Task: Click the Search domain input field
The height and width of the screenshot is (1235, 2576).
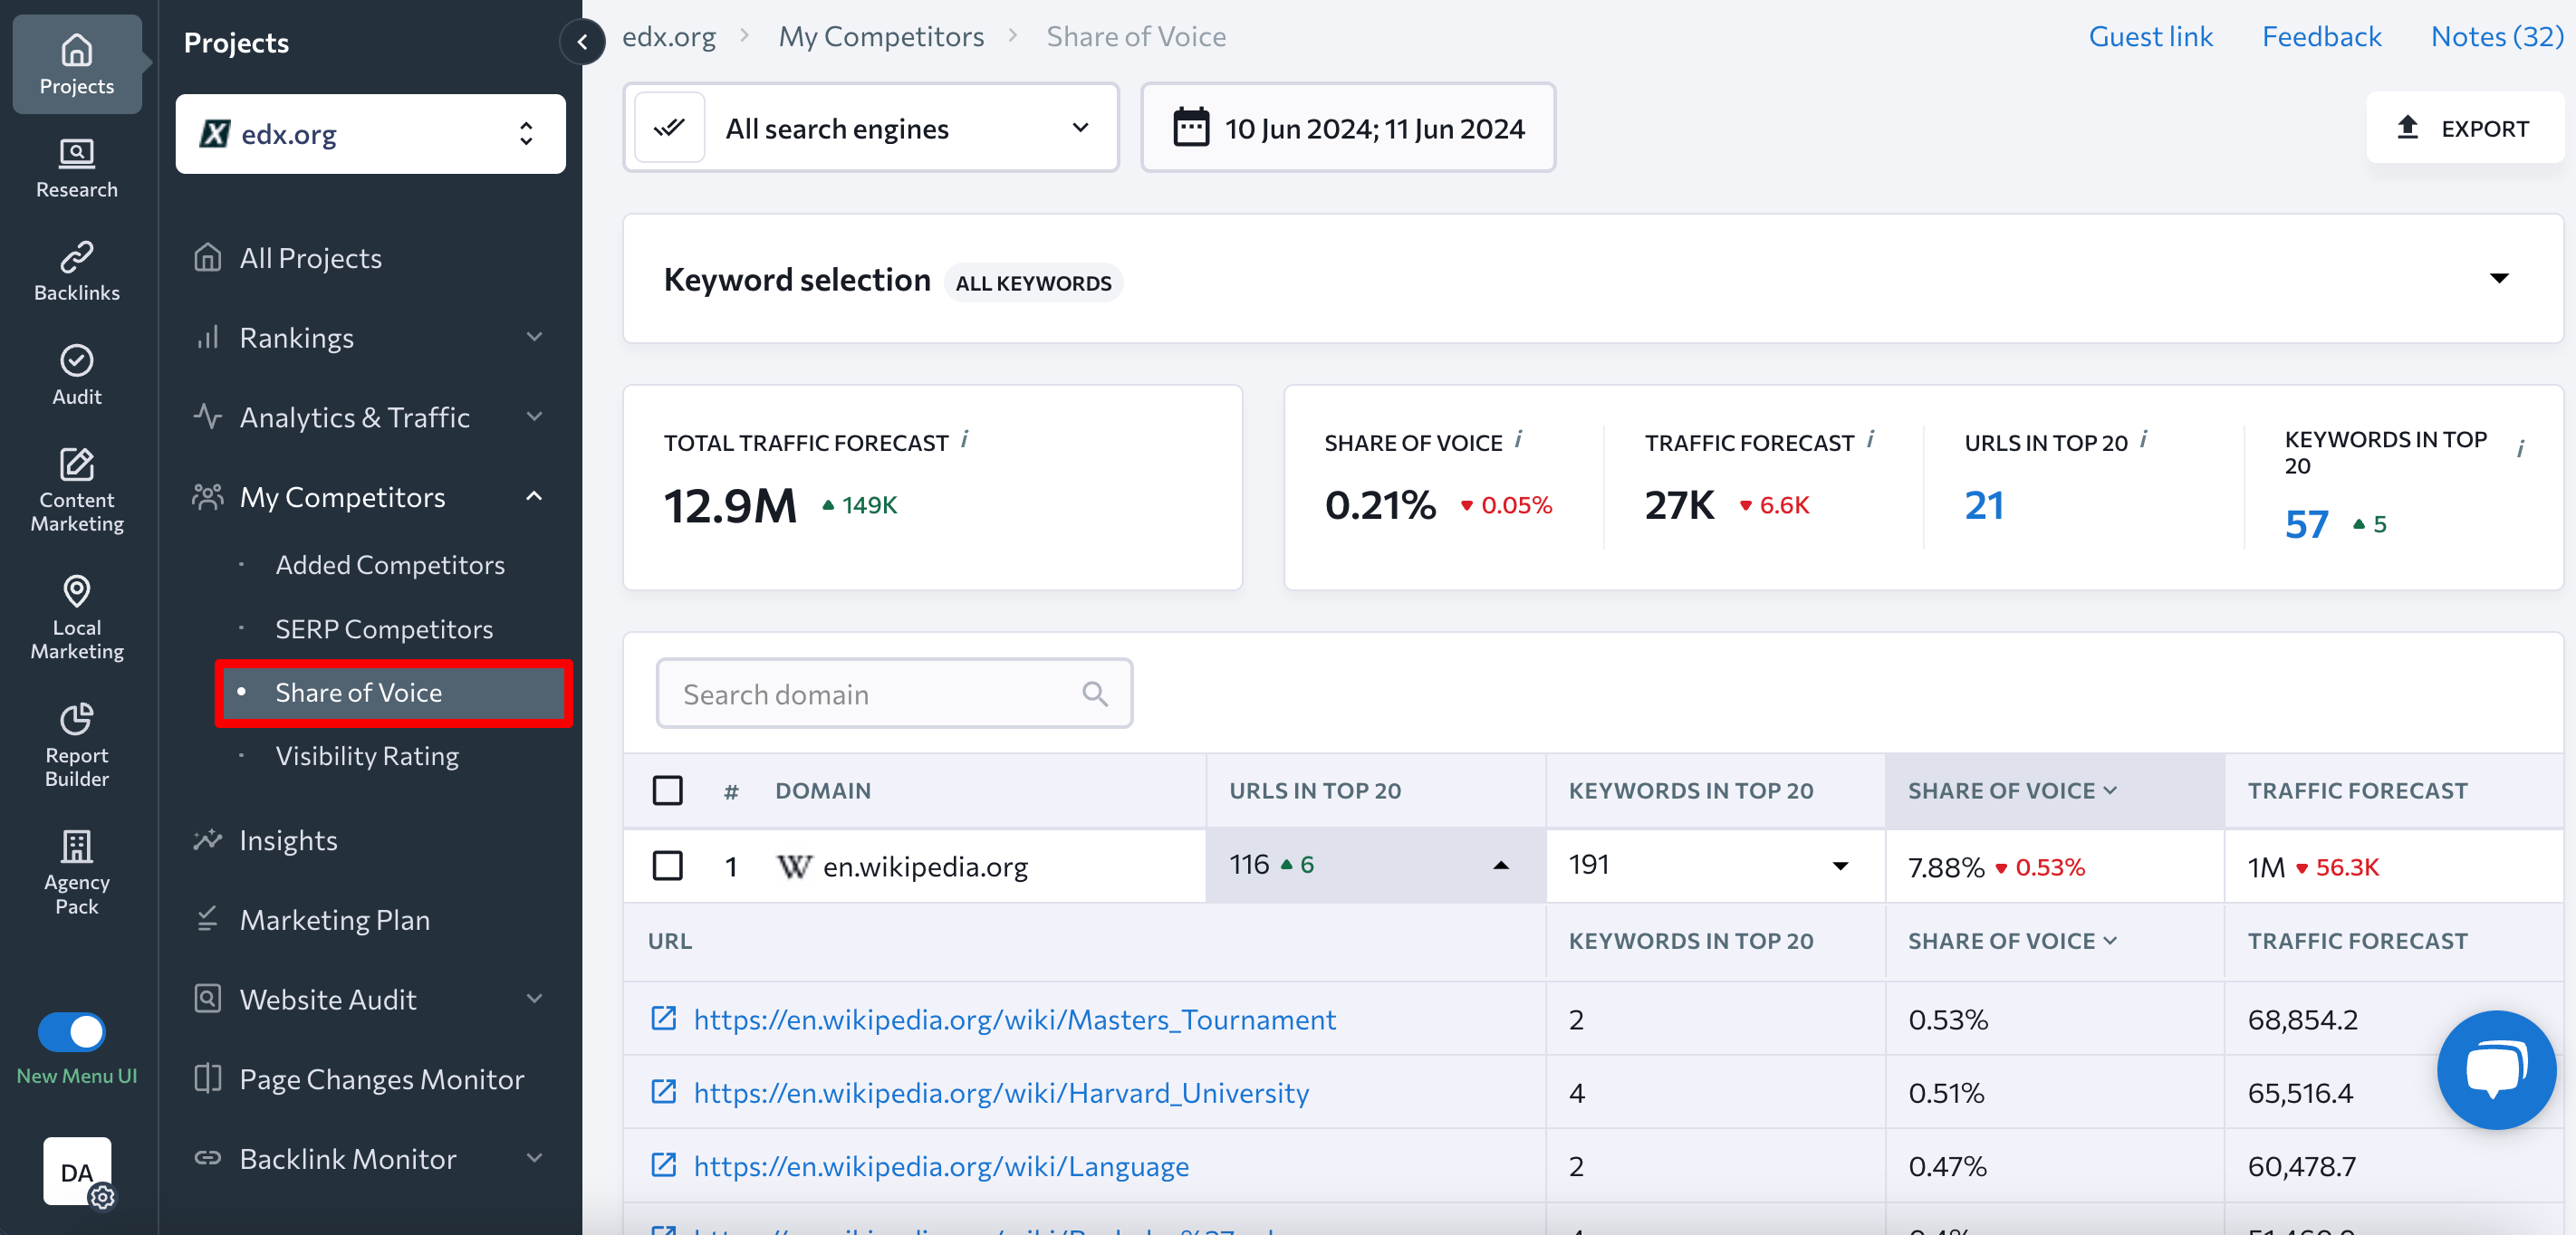Action: tap(892, 693)
